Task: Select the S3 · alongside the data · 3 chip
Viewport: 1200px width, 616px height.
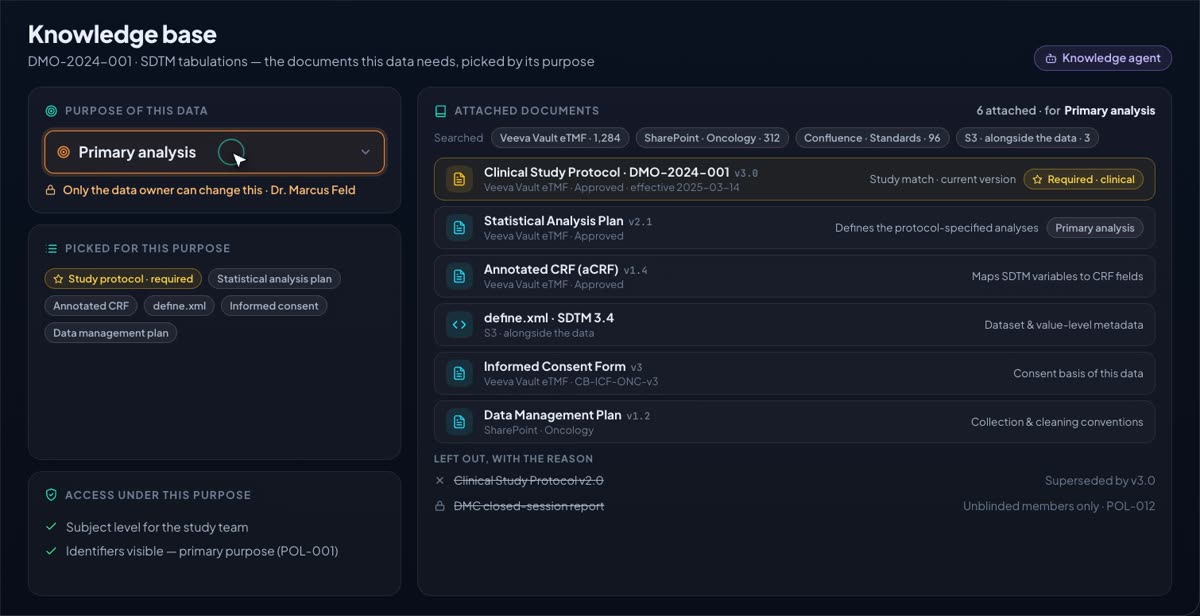Action: coord(1027,138)
